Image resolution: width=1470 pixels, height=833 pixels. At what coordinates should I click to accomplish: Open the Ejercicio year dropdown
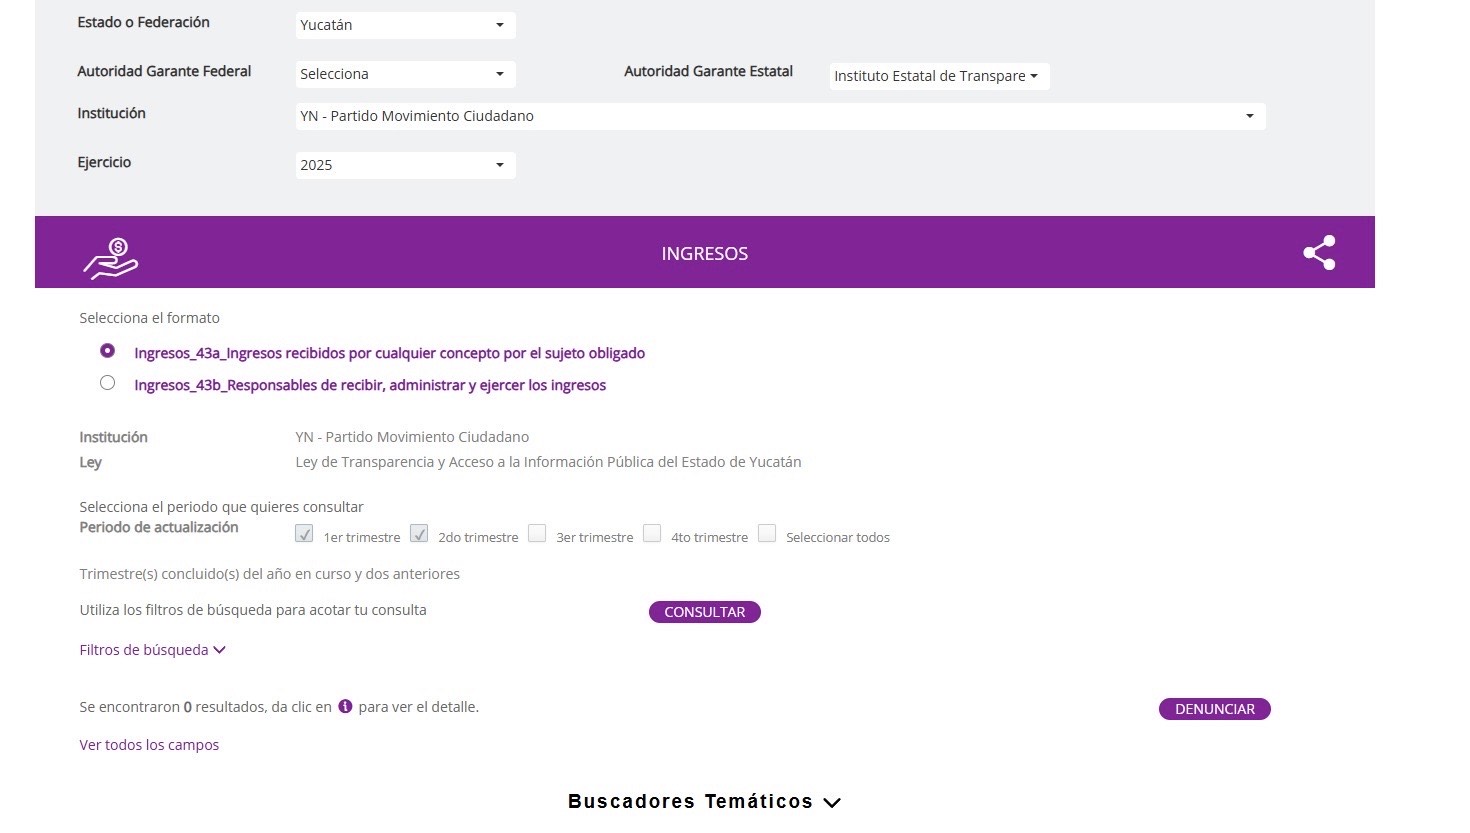pyautogui.click(x=405, y=165)
